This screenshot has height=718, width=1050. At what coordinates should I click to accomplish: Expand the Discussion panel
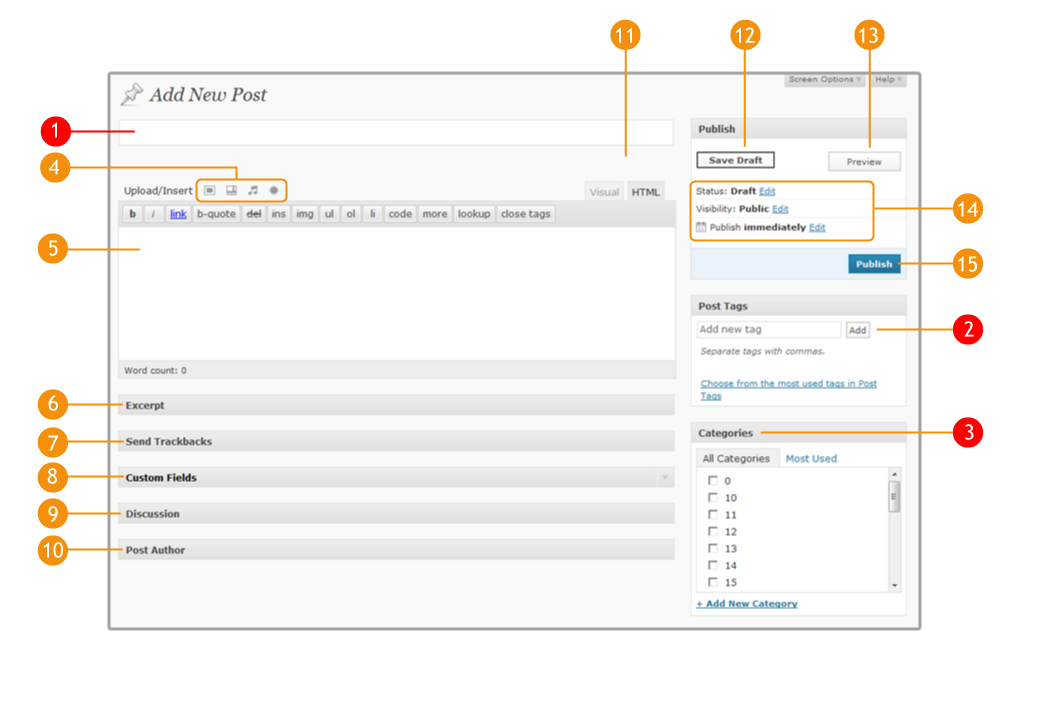pos(396,514)
